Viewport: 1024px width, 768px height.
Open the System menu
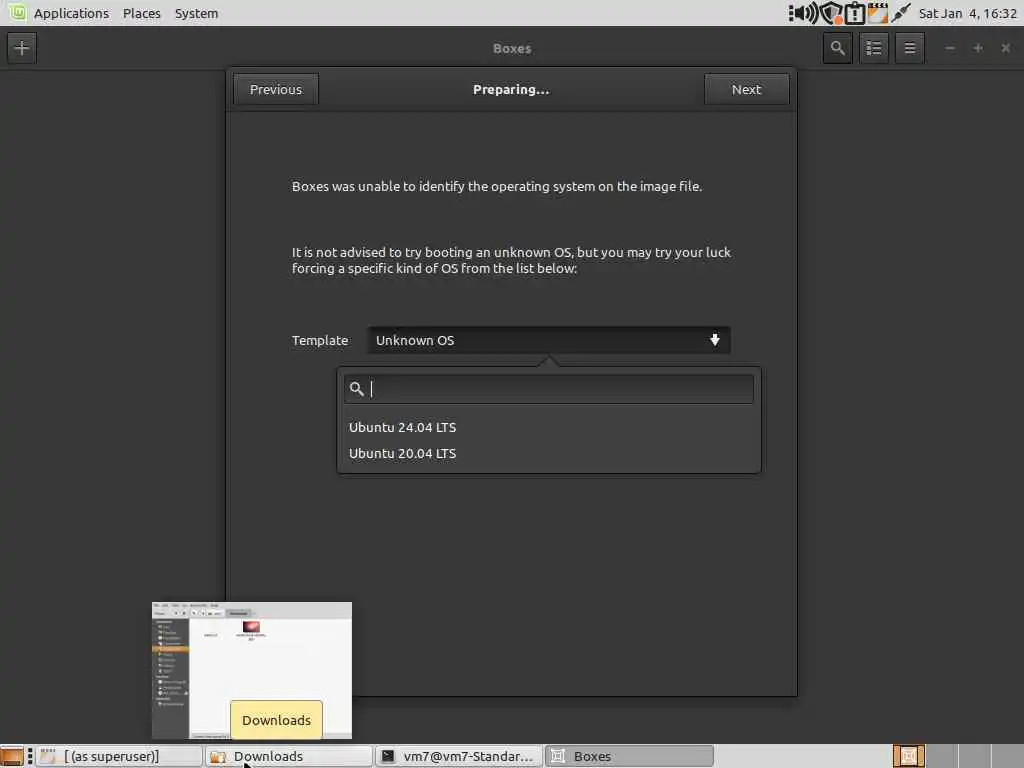pos(197,13)
